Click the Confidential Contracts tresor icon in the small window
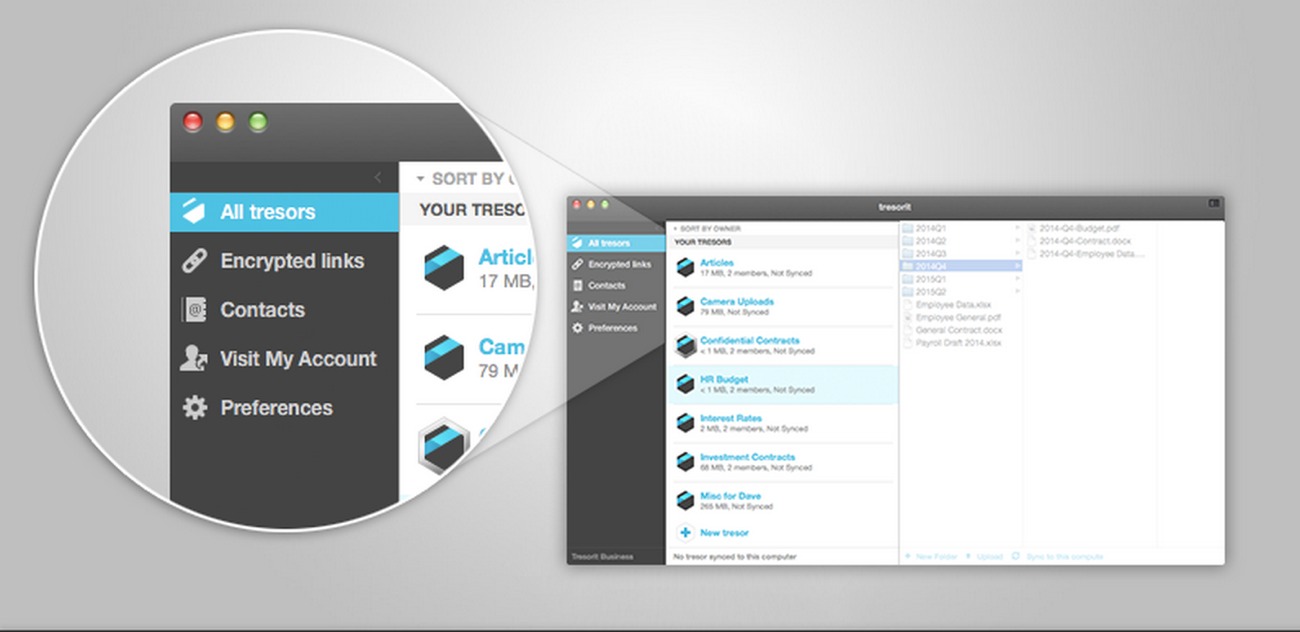 pyautogui.click(x=685, y=345)
